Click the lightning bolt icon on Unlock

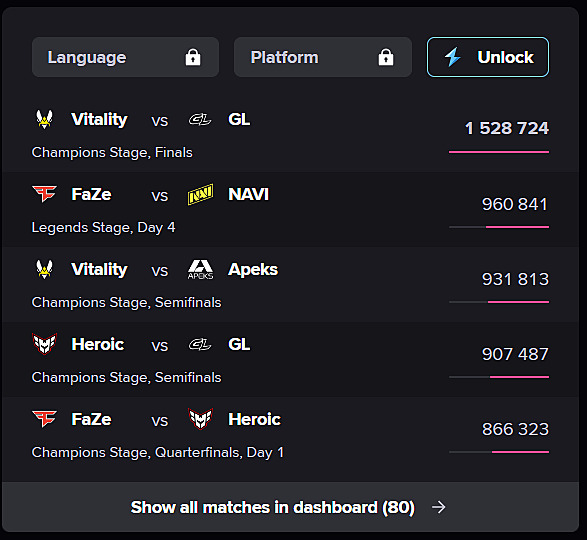coord(453,57)
